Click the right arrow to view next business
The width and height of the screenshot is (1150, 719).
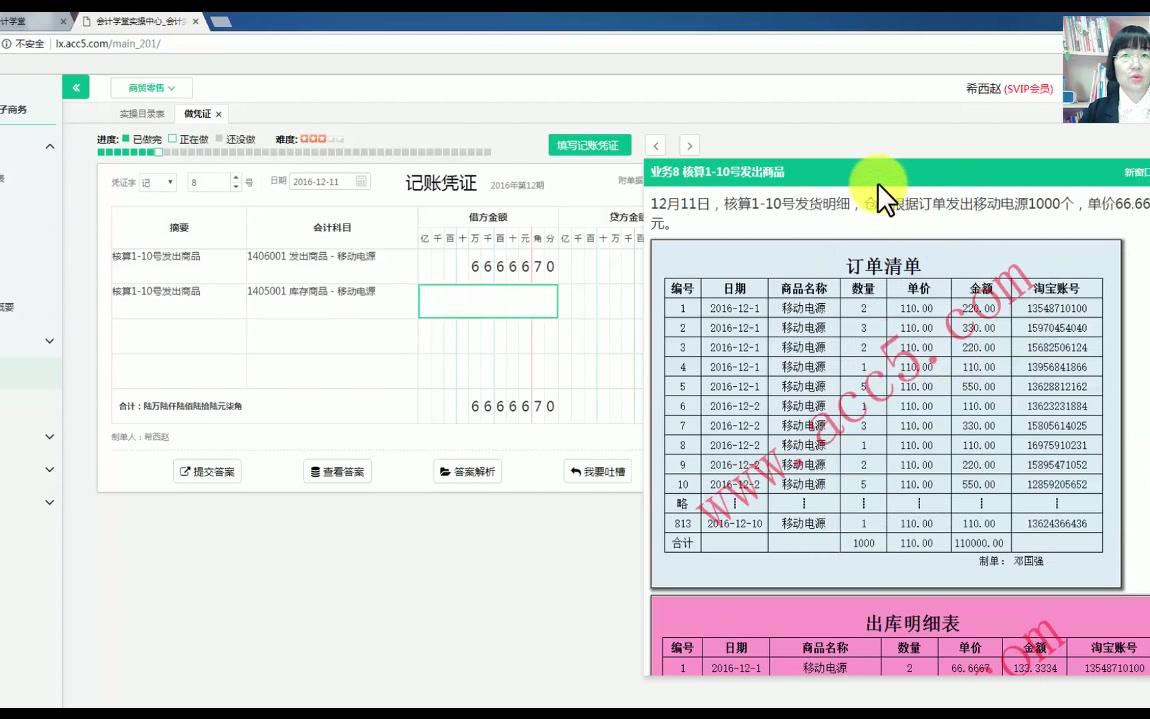point(688,144)
